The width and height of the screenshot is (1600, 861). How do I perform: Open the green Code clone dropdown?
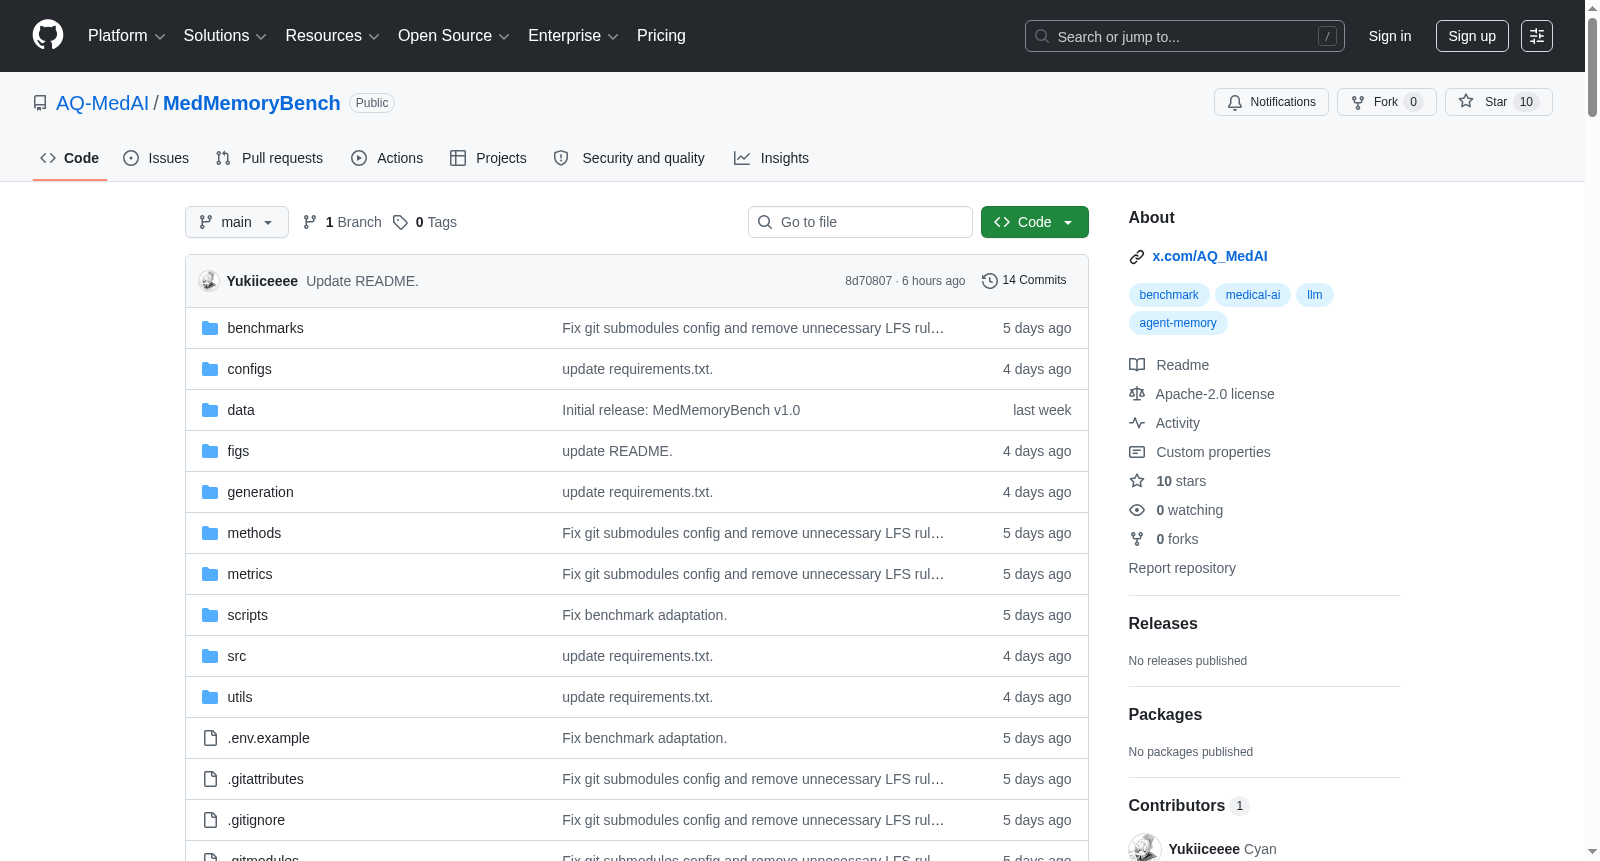pos(1034,222)
